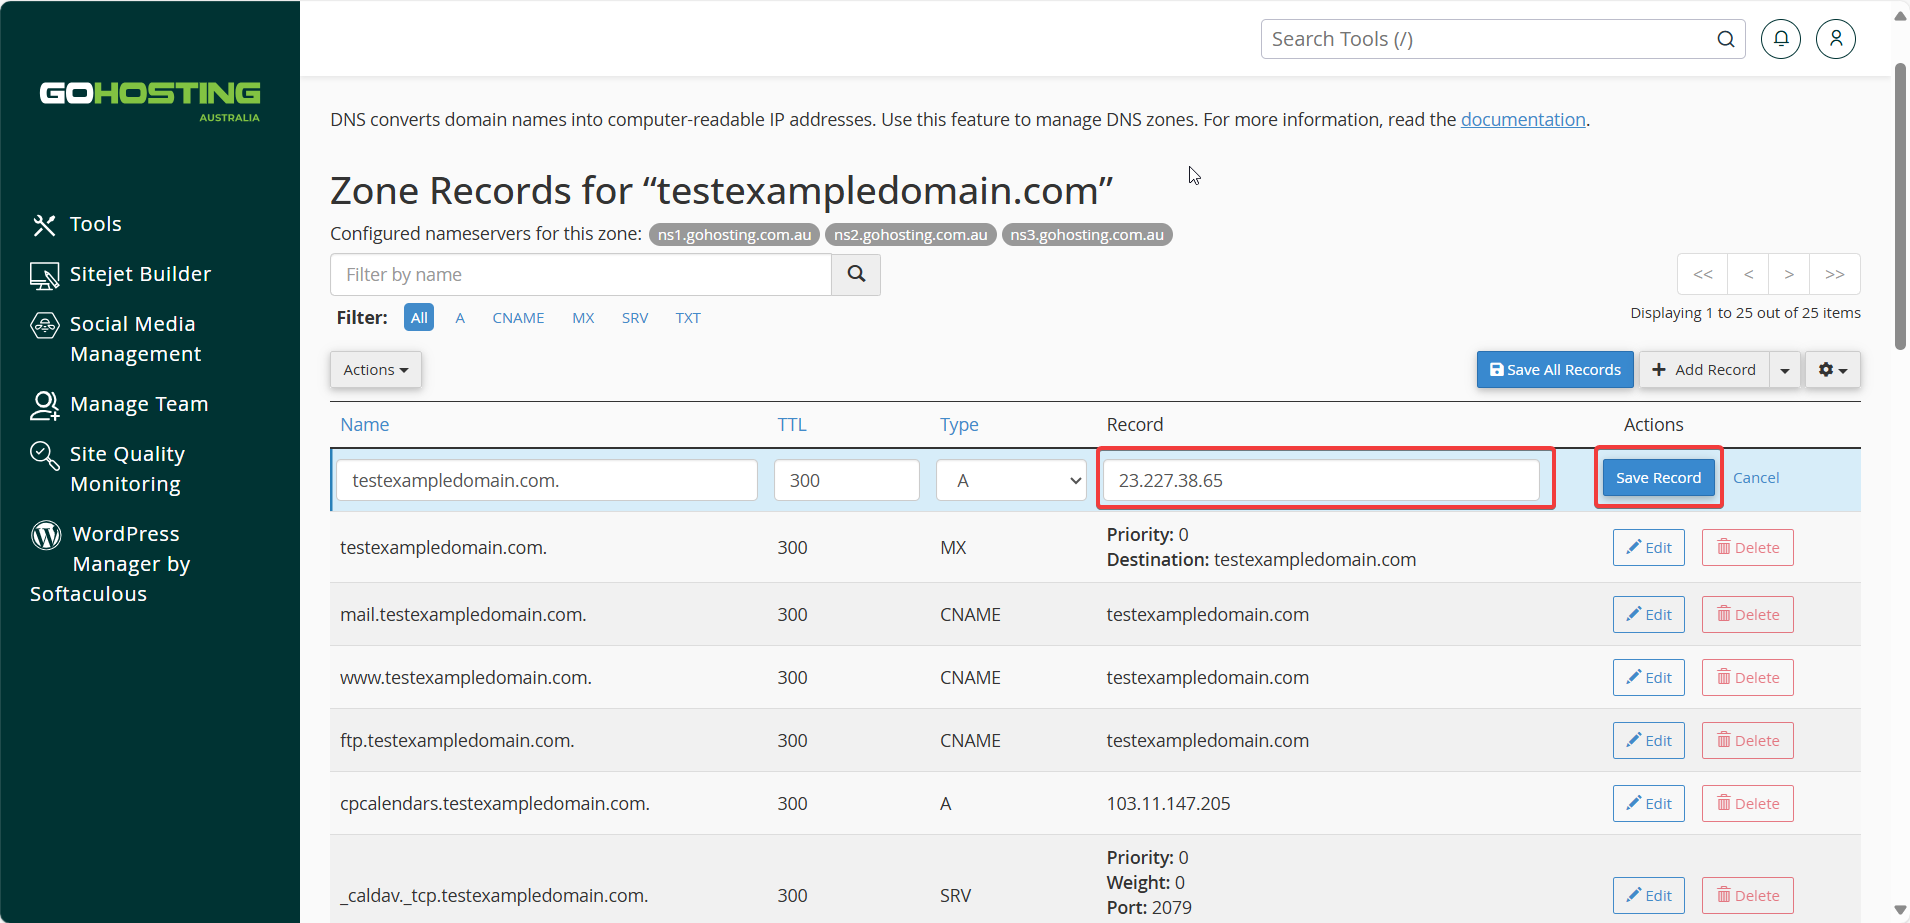Delete the www.testexampledomain.com CNAME record
Viewport: 1910px width, 923px height.
1748,677
